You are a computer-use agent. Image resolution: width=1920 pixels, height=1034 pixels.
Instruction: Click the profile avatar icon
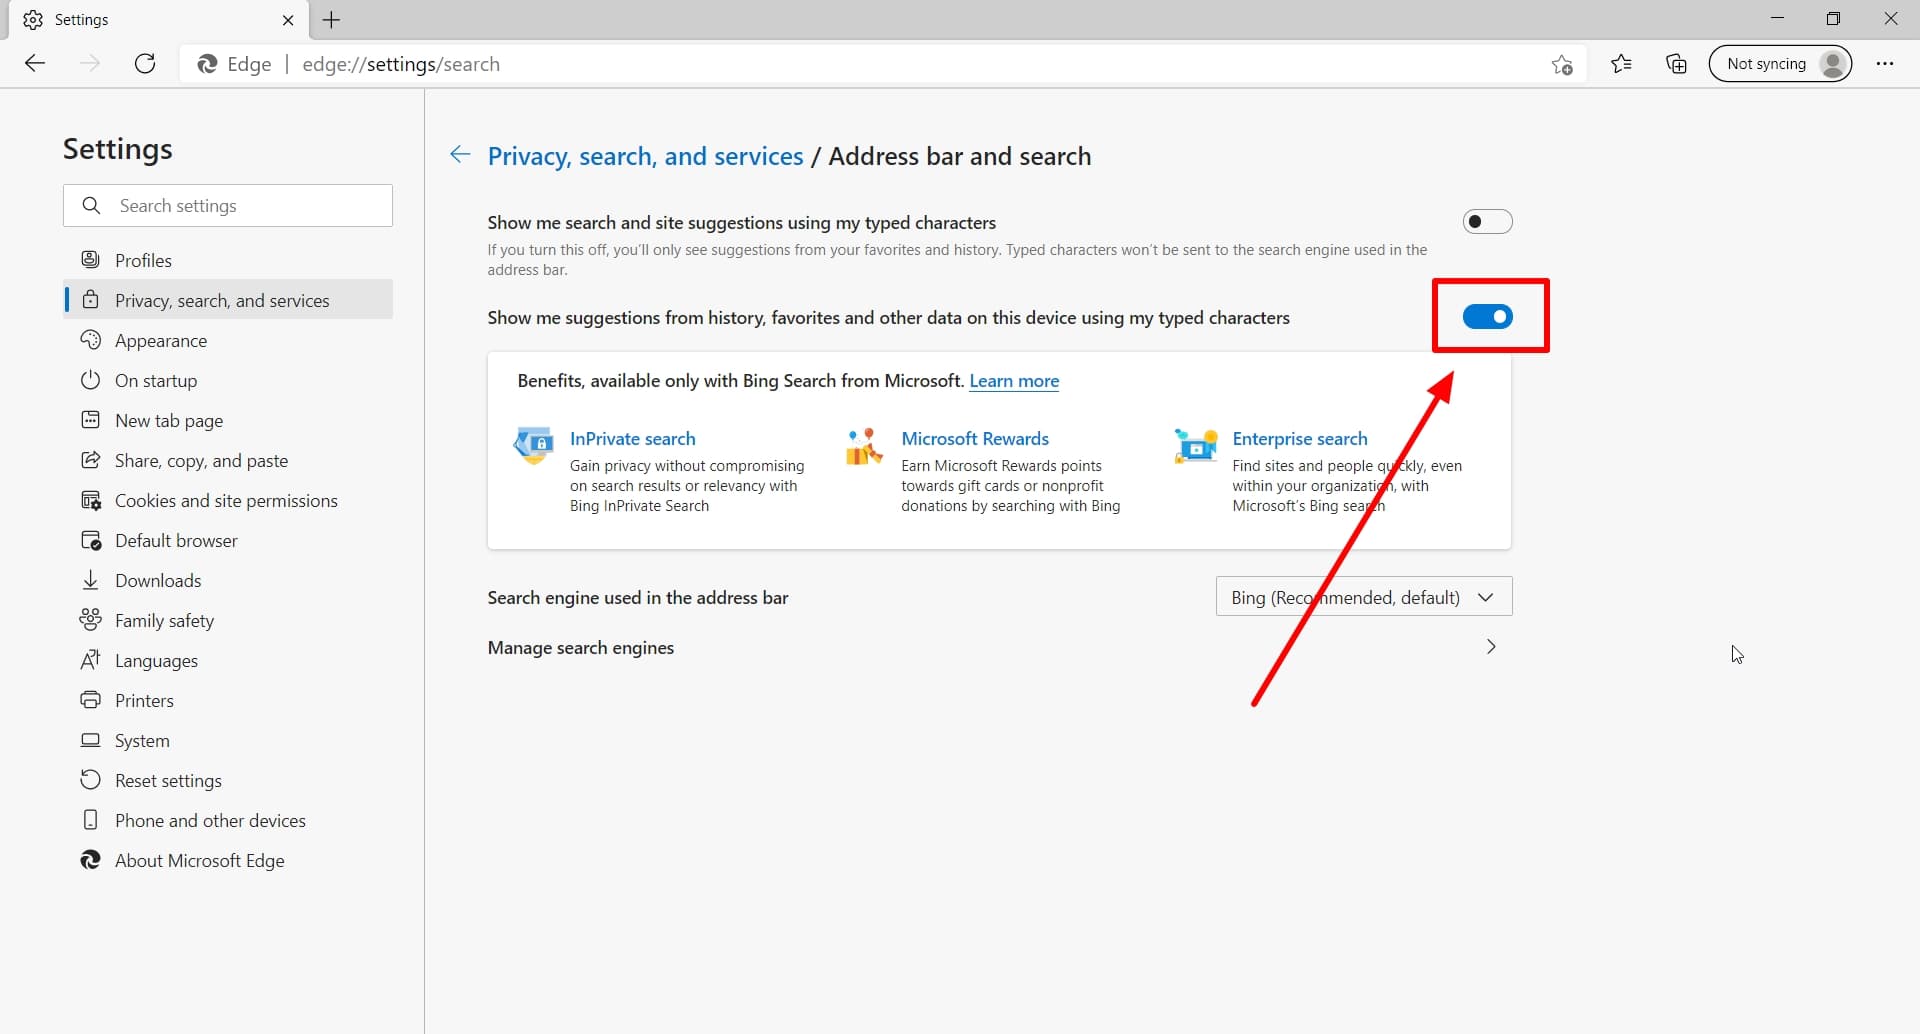click(1833, 64)
